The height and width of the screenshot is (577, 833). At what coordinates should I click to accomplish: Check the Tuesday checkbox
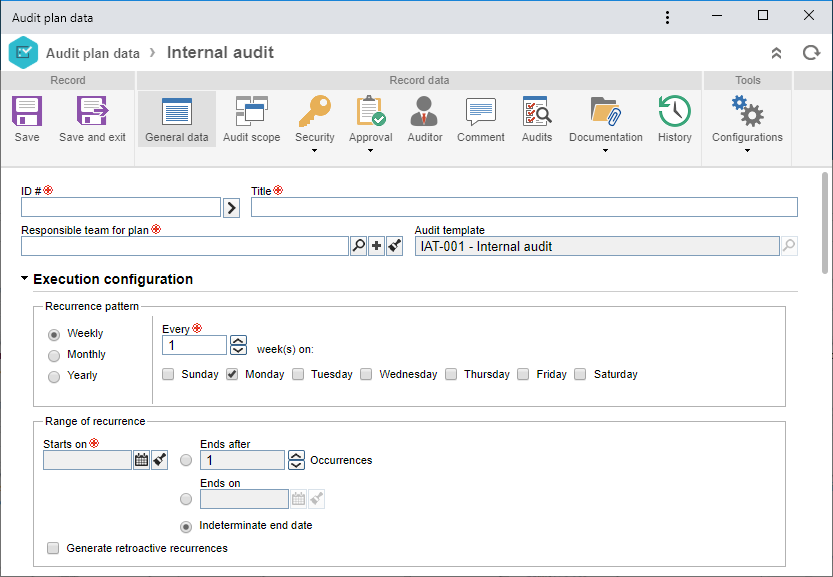click(298, 374)
